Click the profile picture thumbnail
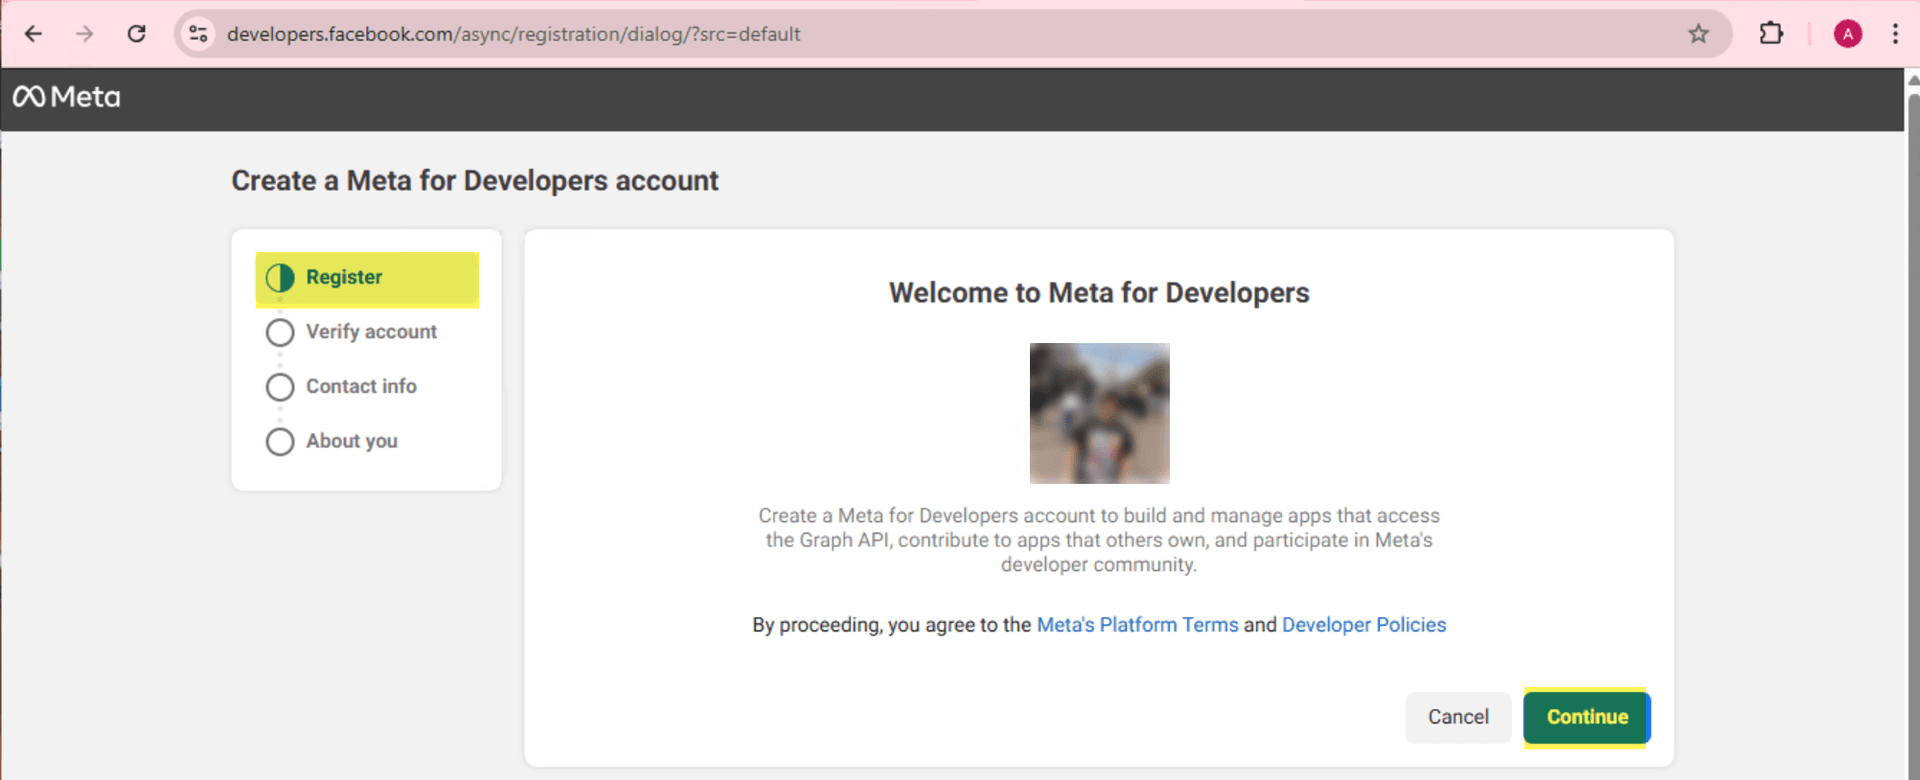 (1099, 413)
